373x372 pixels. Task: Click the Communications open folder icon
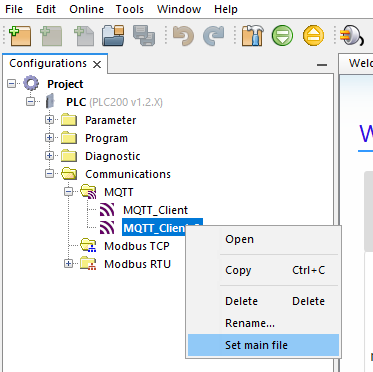point(69,174)
